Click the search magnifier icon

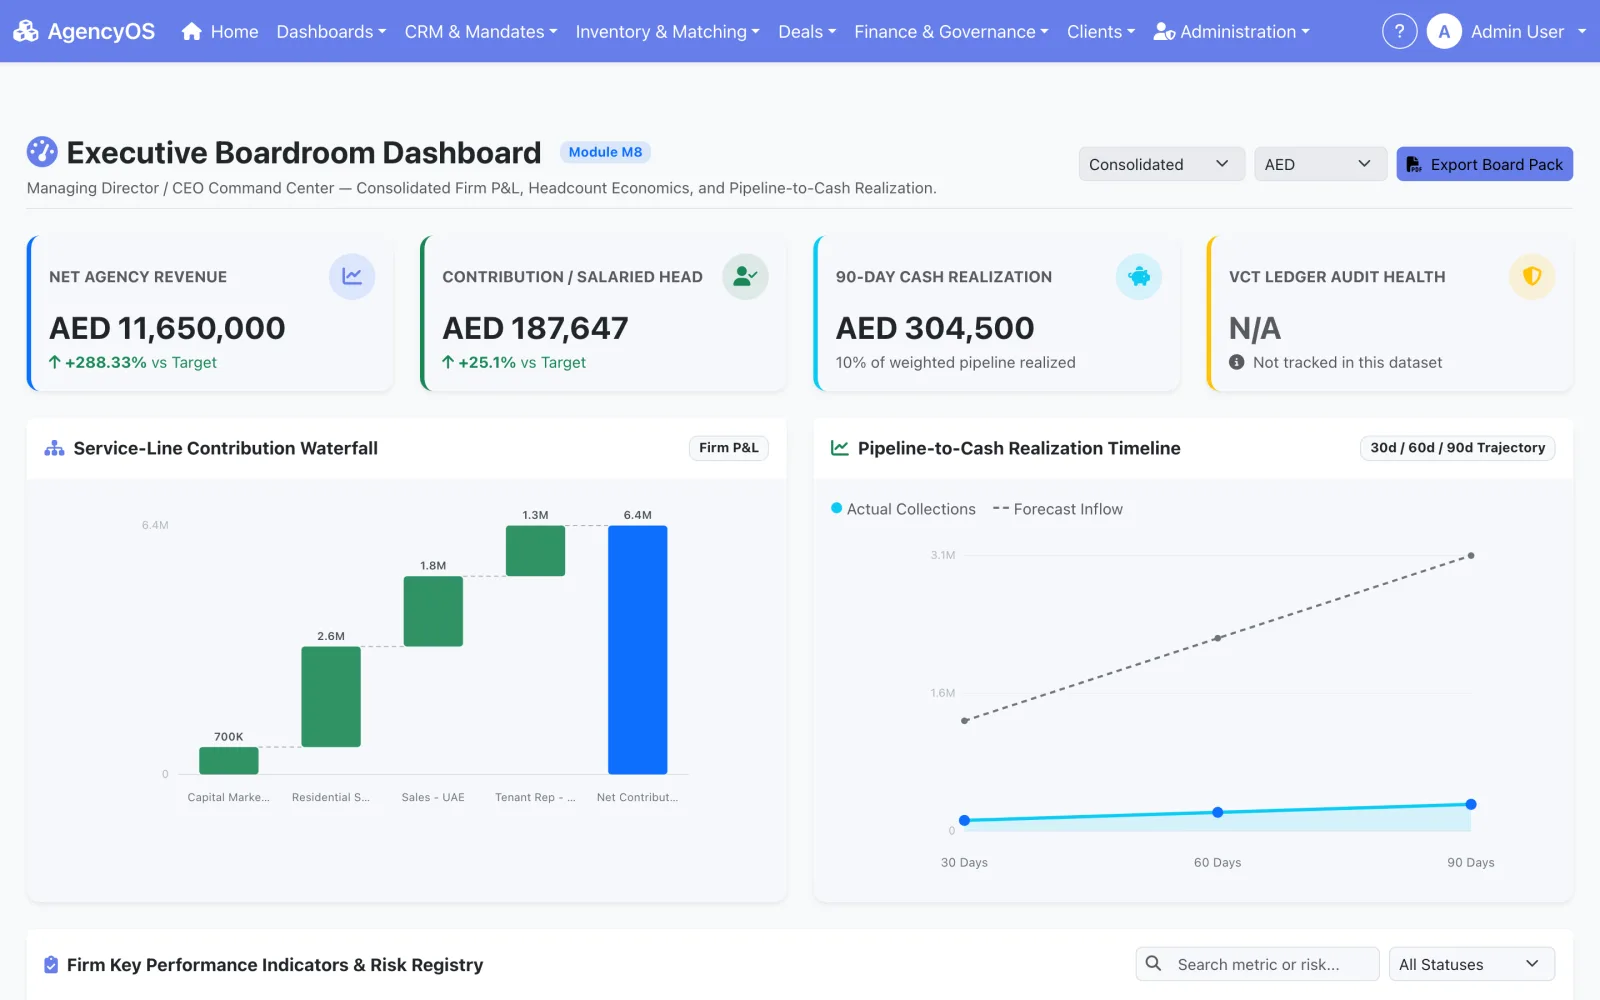(x=1153, y=963)
